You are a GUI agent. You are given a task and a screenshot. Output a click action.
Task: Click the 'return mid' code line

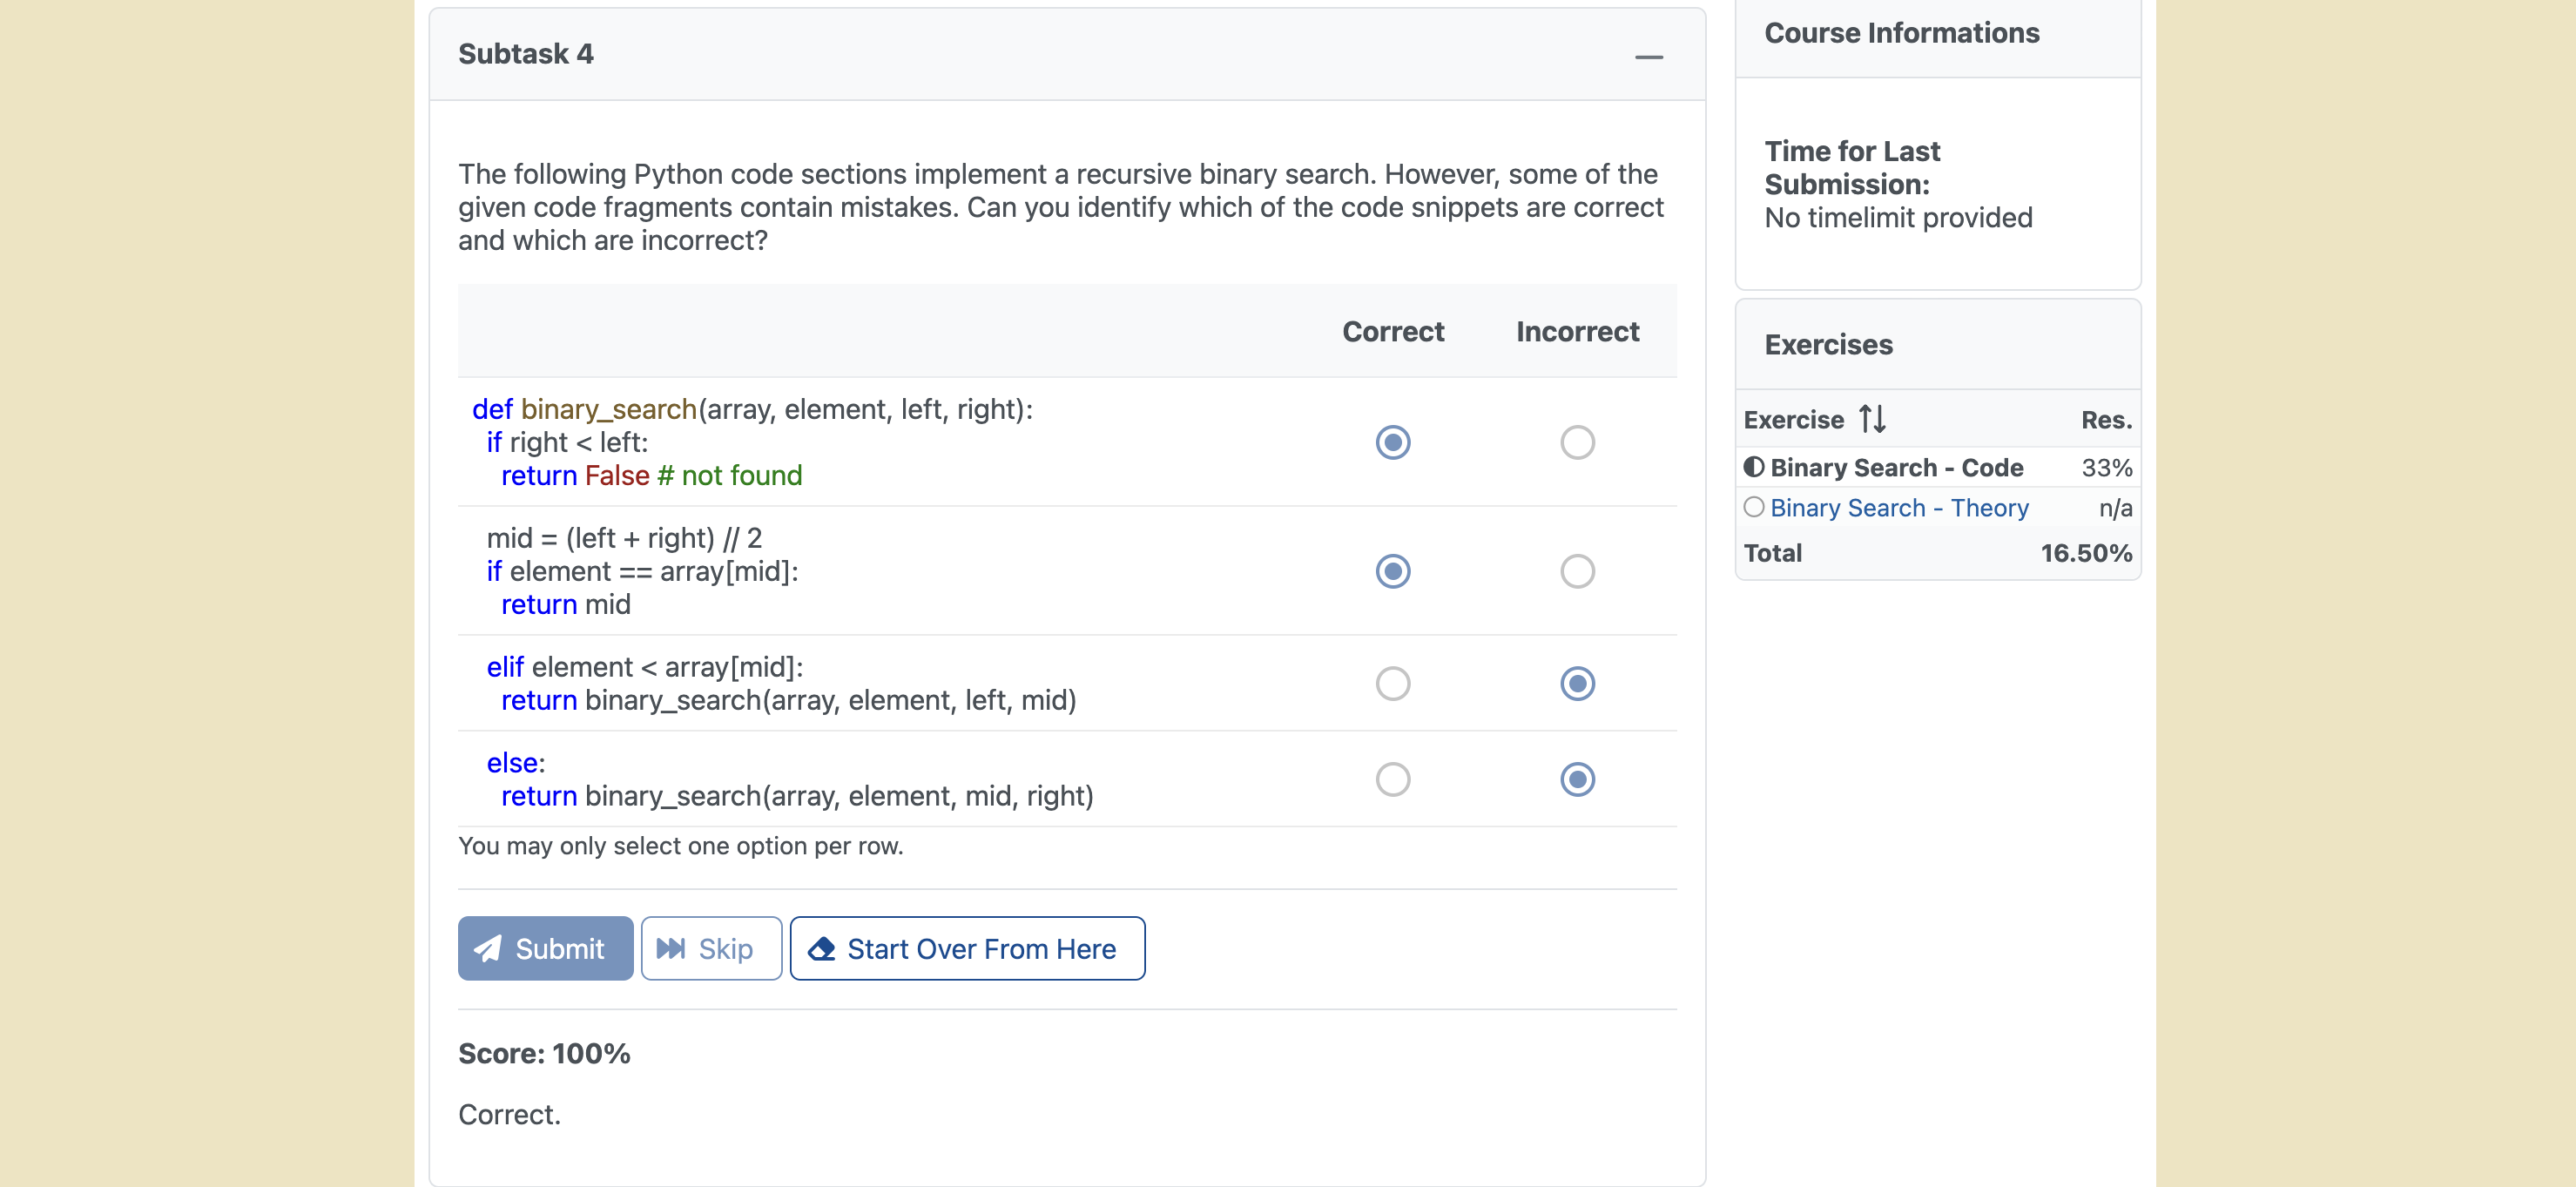(x=565, y=605)
